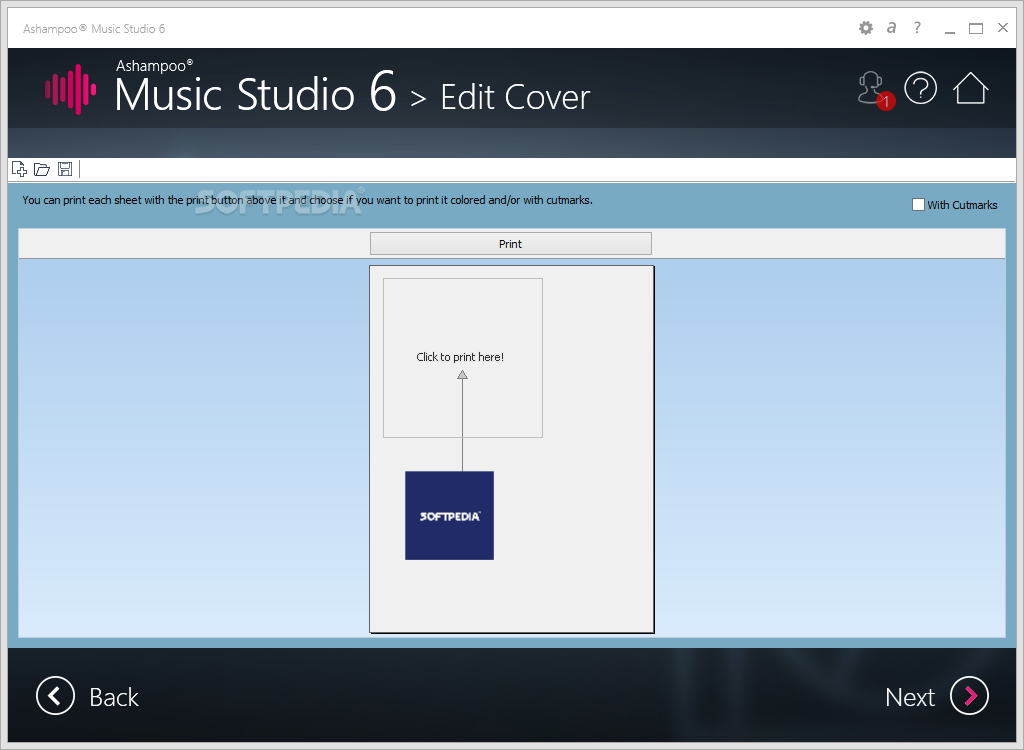The width and height of the screenshot is (1024, 750).
Task: Click the Music Studio 6 title text
Action: point(255,93)
